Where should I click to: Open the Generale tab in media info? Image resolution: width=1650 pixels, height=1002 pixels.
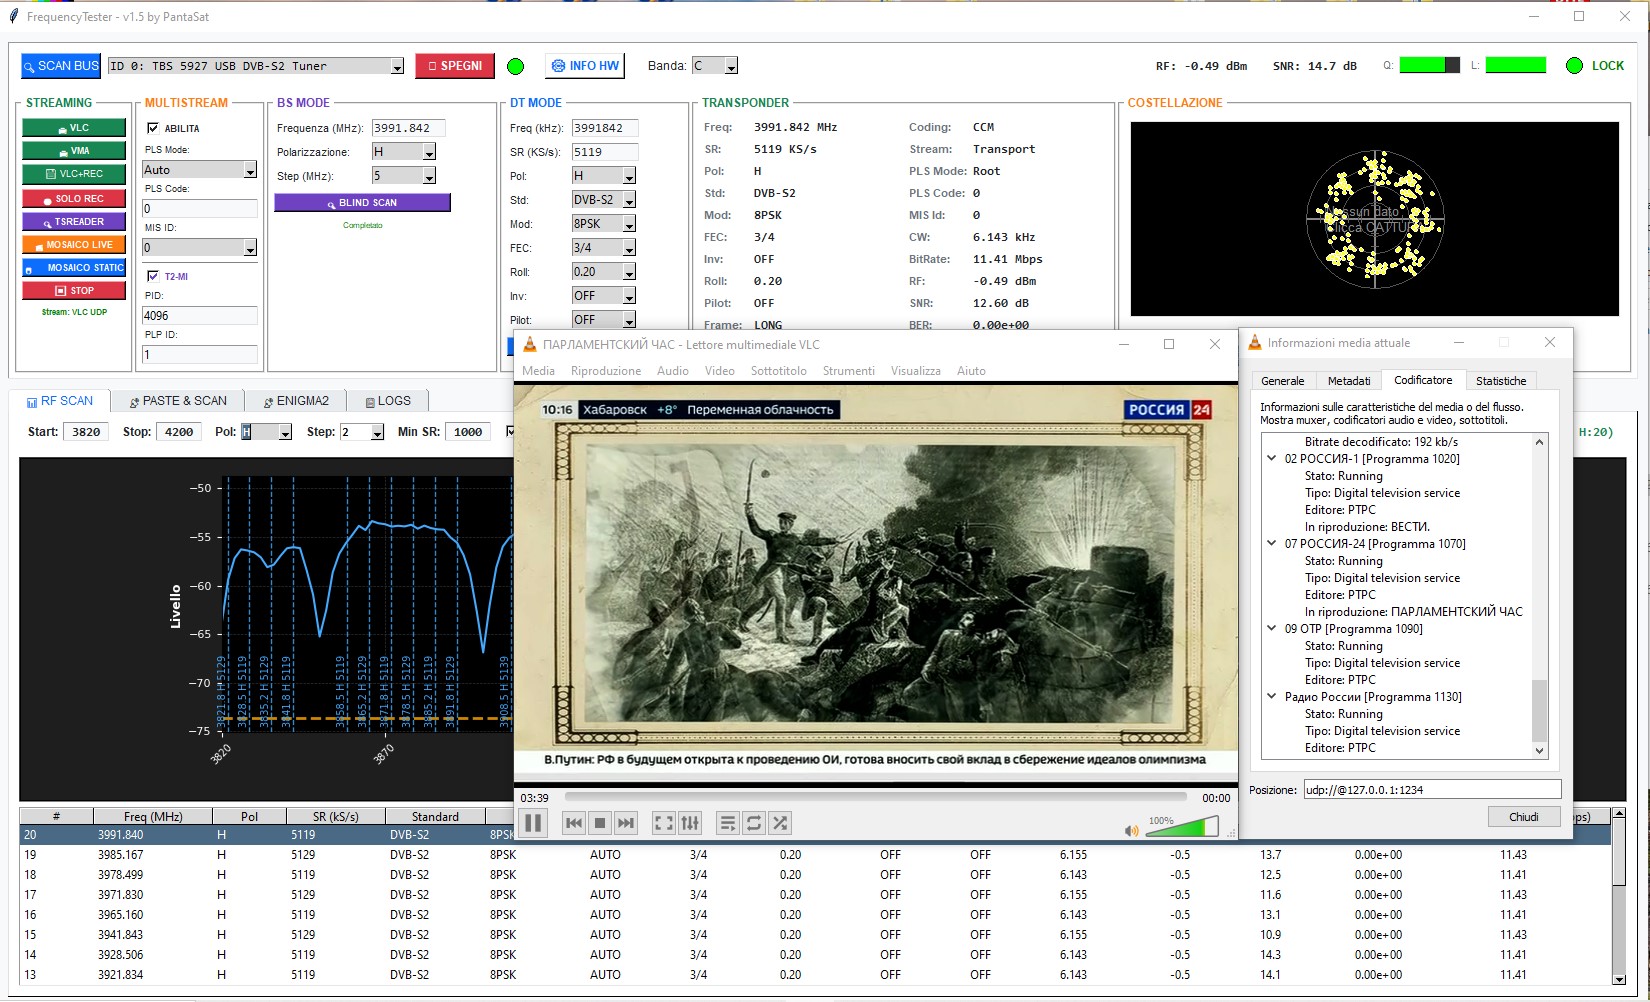[x=1283, y=381]
